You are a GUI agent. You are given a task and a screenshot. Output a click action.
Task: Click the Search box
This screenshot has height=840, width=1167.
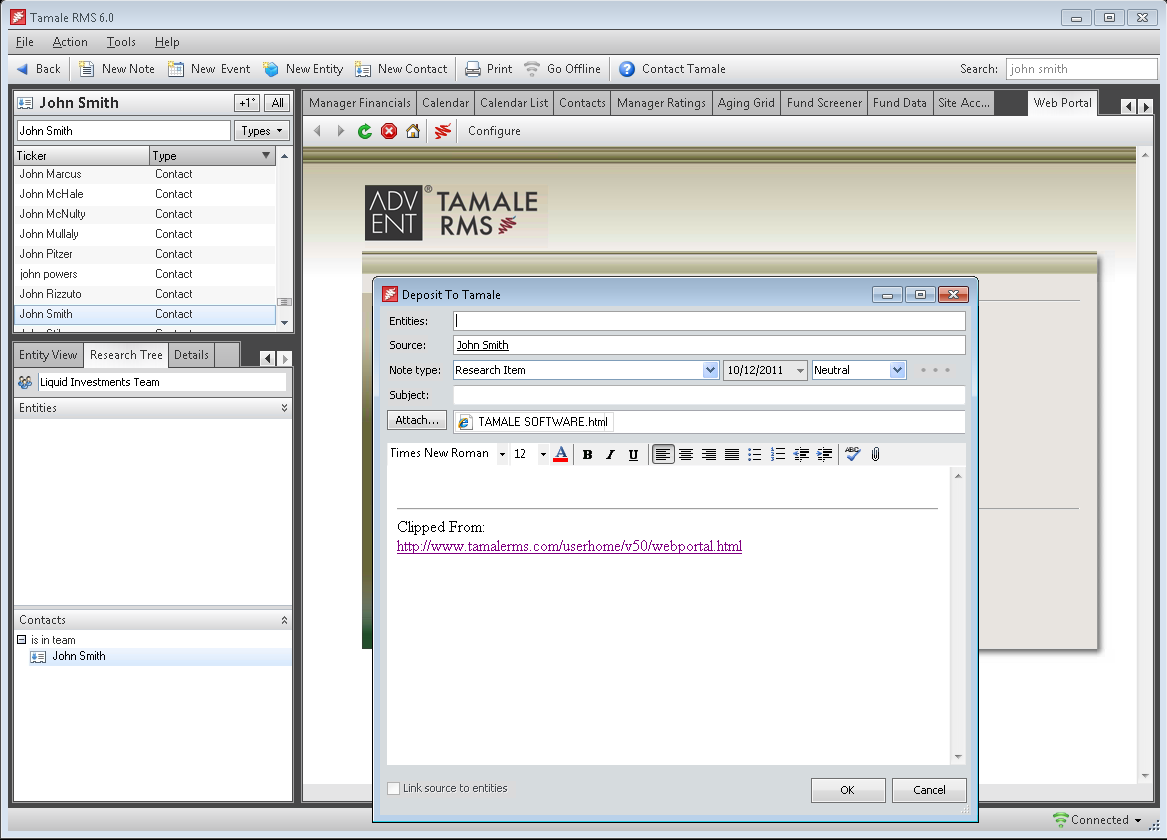point(1081,69)
